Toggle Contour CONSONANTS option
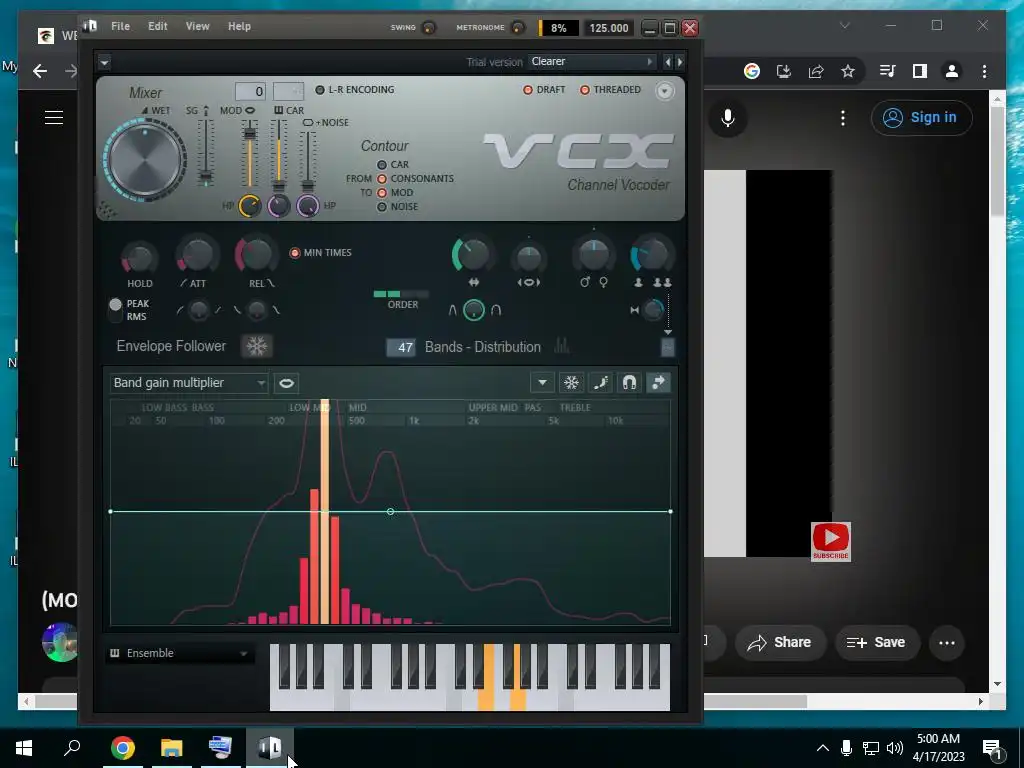 (415, 178)
